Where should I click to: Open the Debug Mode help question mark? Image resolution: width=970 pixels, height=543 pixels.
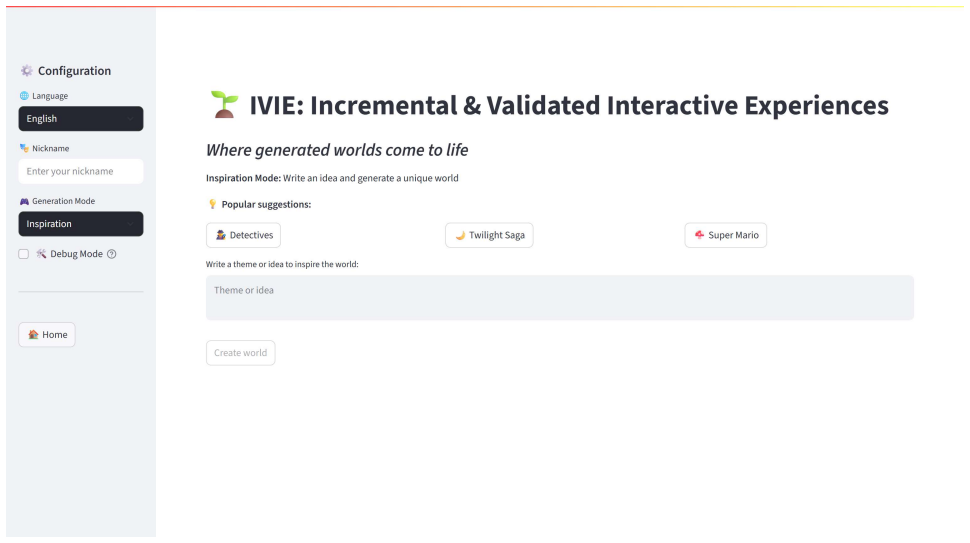click(x=111, y=254)
